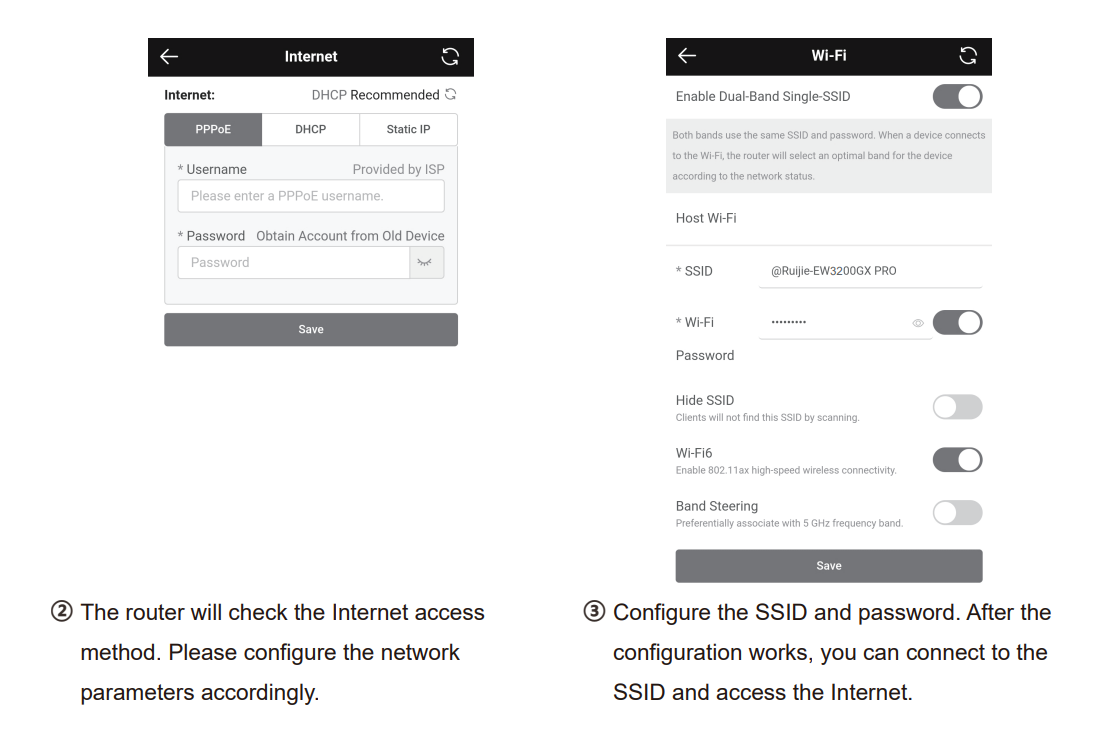
Task: Switch to the DHCP tab
Action: pos(310,130)
